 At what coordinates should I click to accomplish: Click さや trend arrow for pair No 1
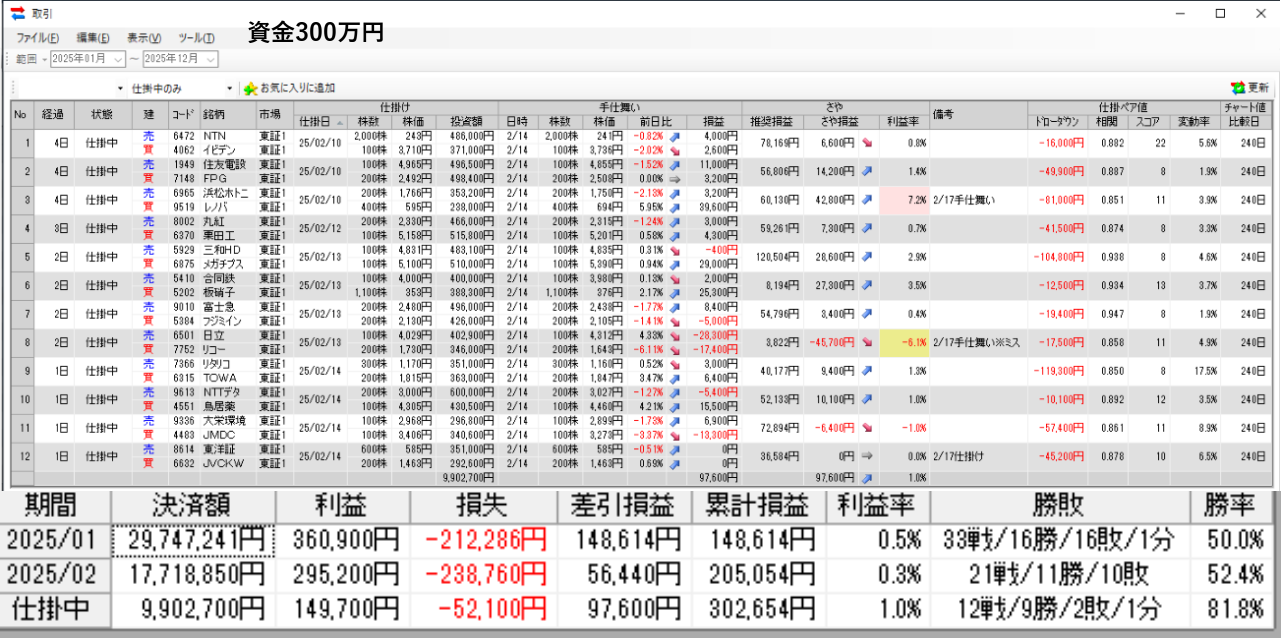click(866, 143)
